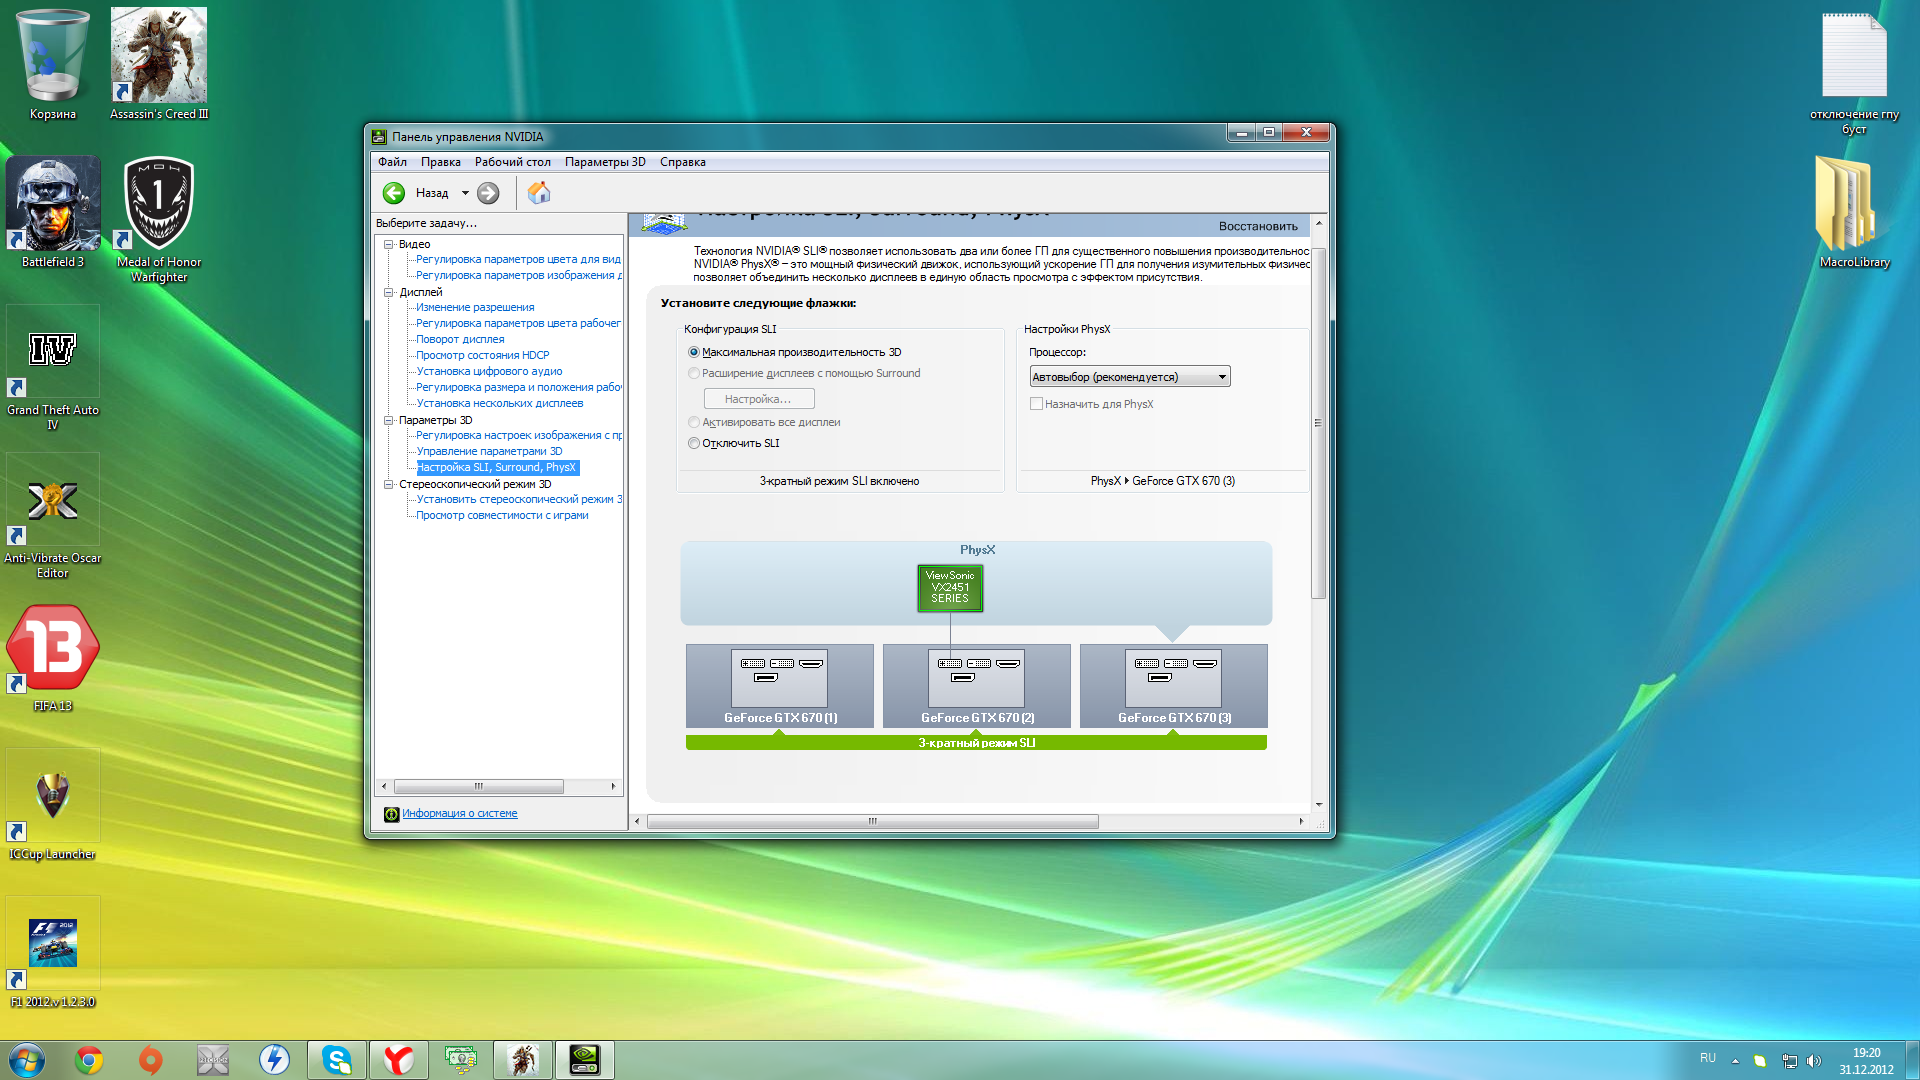Open ICCup Launcher desktop shortcut
The image size is (1920, 1080).
coord(53,805)
